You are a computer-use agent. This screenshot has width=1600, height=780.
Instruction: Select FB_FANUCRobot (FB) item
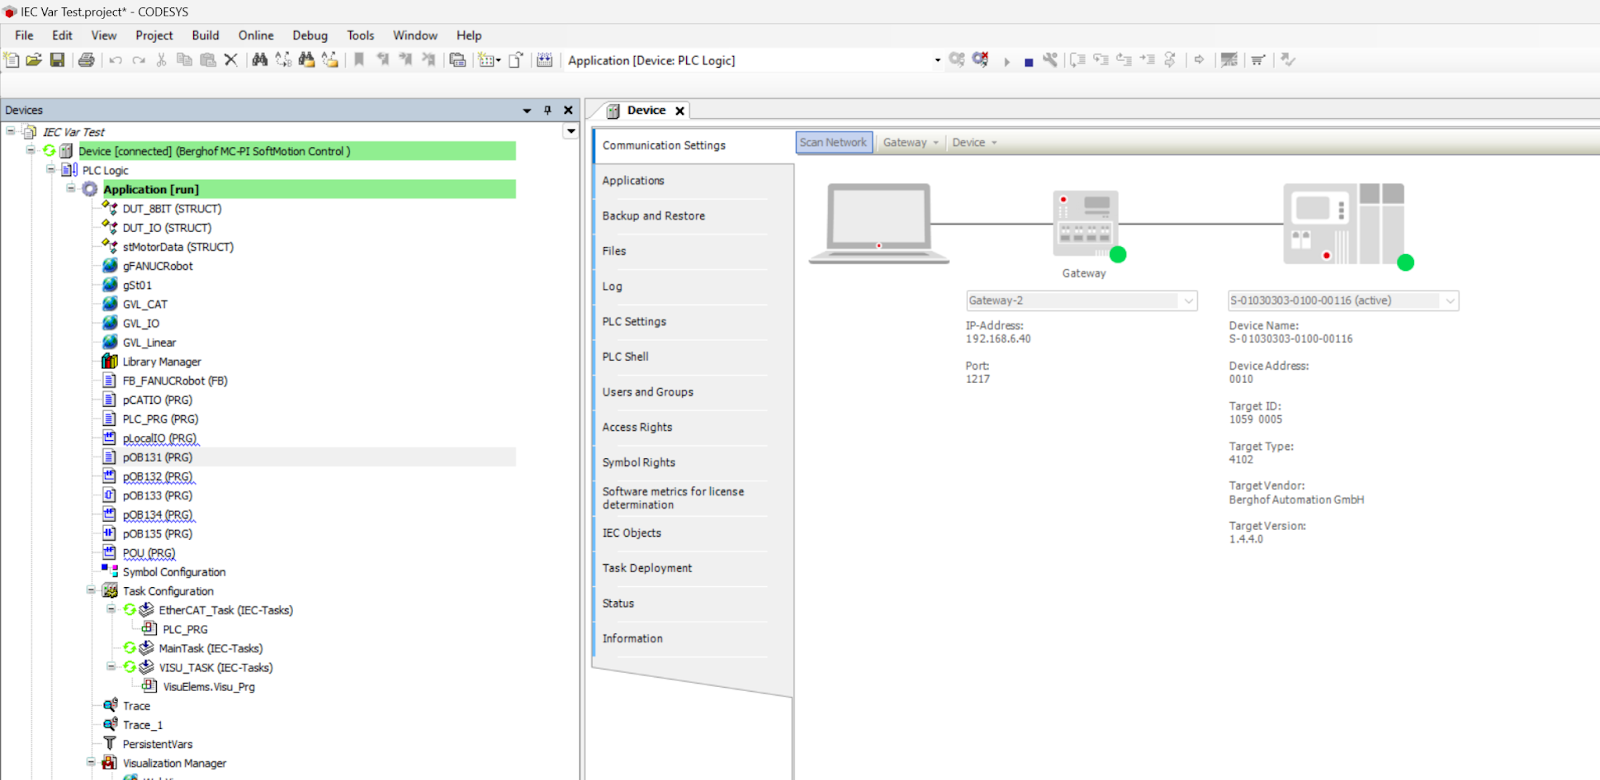tap(175, 381)
